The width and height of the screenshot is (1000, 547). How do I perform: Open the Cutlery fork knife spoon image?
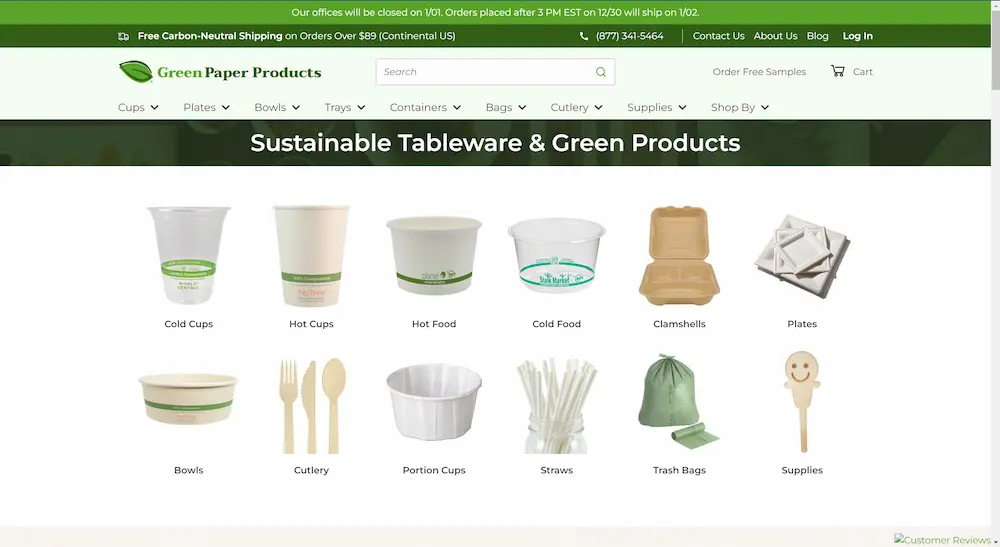click(312, 405)
